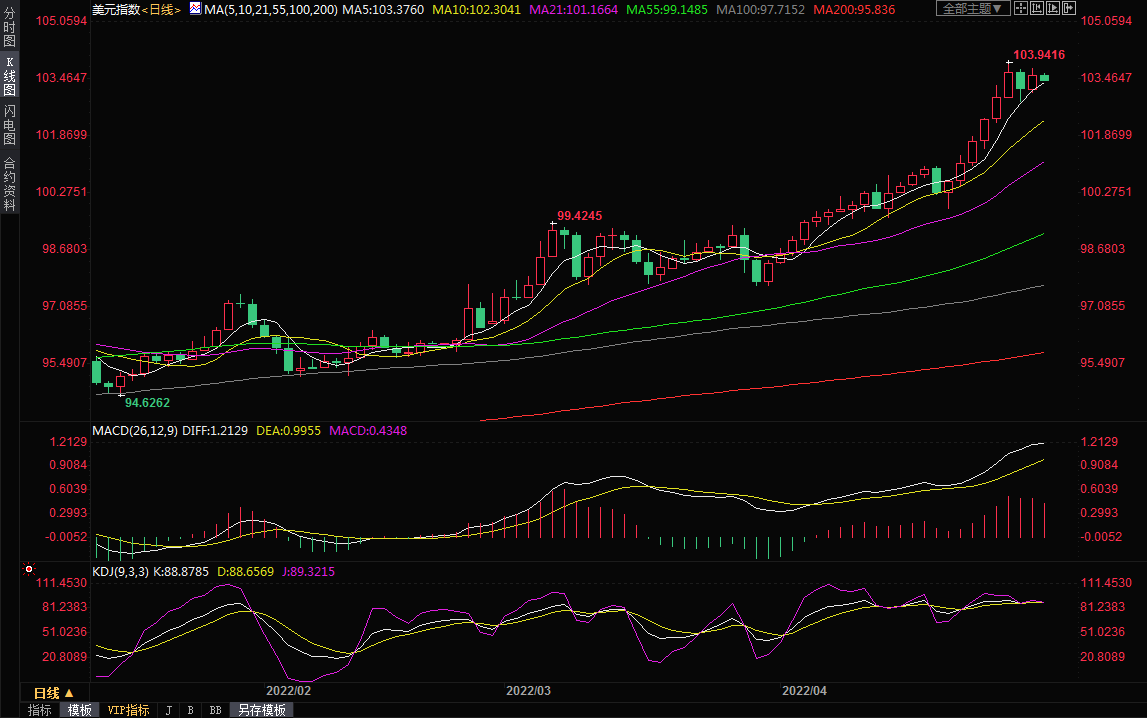Click the MACD(26,12,9) indicator label
The image size is (1147, 718).
click(x=134, y=431)
